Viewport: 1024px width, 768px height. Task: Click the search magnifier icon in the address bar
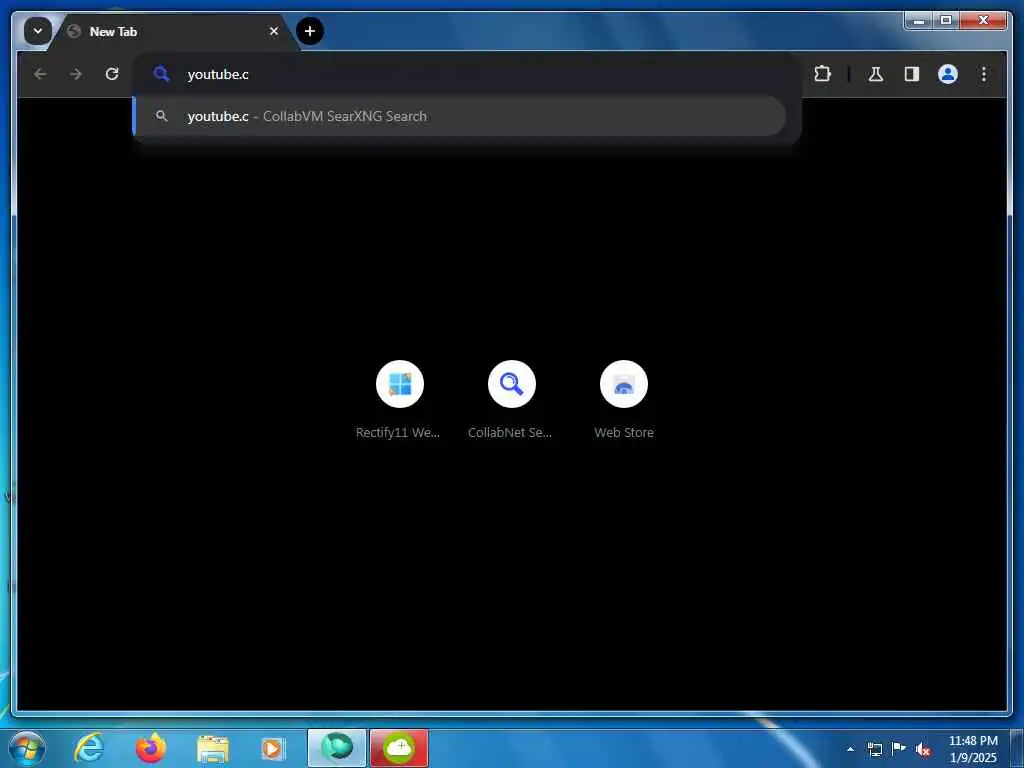click(x=161, y=74)
